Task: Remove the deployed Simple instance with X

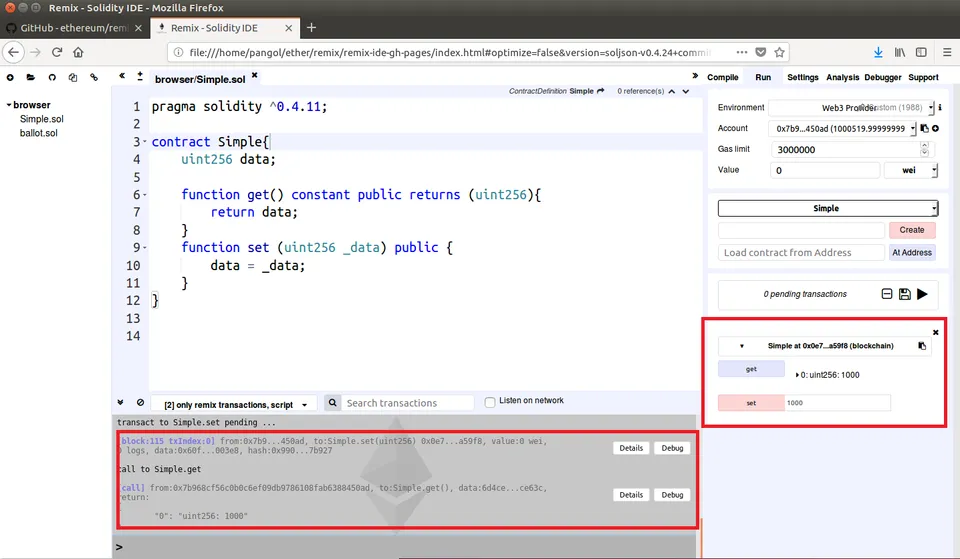Action: coord(936,332)
